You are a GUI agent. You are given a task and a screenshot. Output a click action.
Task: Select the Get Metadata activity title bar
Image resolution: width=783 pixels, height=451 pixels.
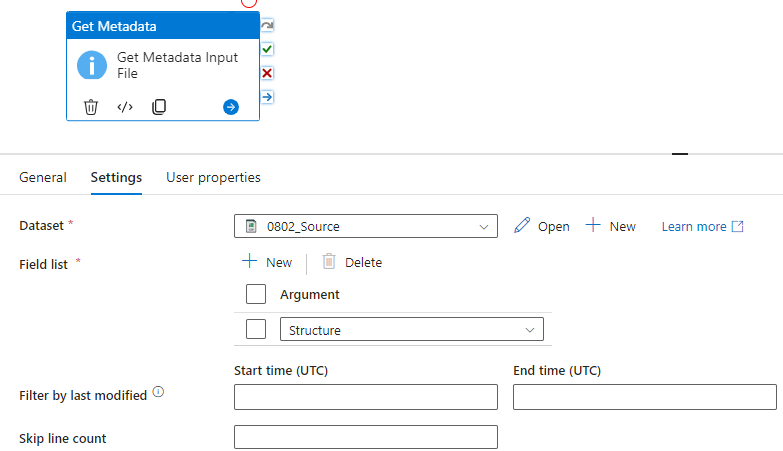pyautogui.click(x=163, y=26)
